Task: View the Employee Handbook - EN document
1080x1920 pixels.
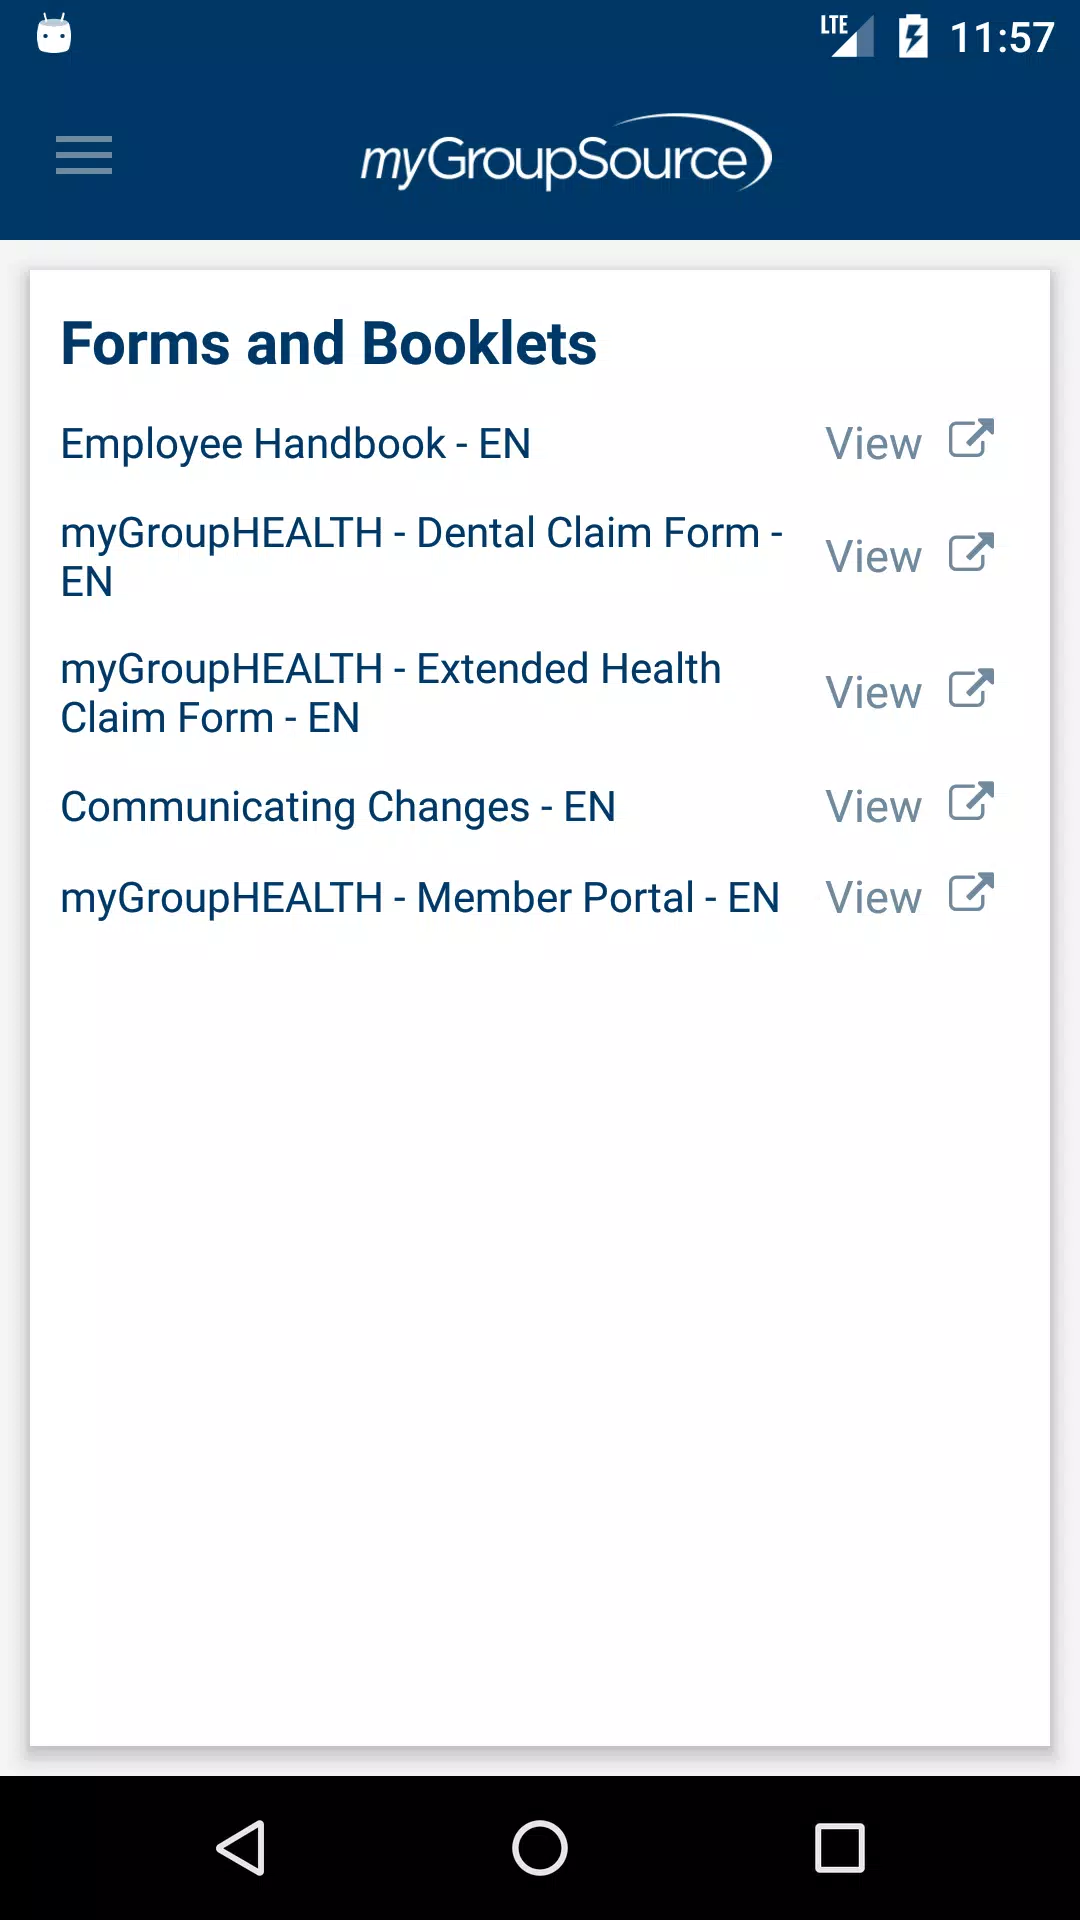Action: pyautogui.click(x=873, y=443)
